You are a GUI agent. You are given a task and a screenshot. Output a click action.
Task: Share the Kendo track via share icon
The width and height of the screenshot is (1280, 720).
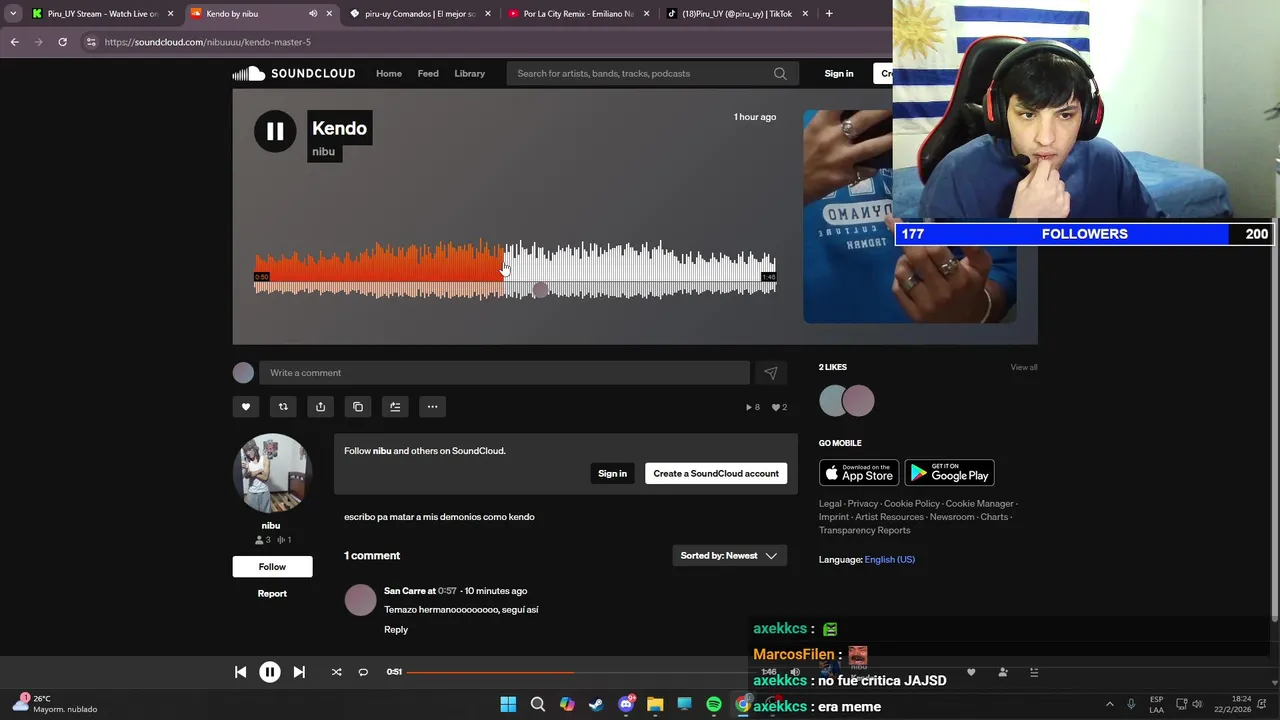click(320, 407)
